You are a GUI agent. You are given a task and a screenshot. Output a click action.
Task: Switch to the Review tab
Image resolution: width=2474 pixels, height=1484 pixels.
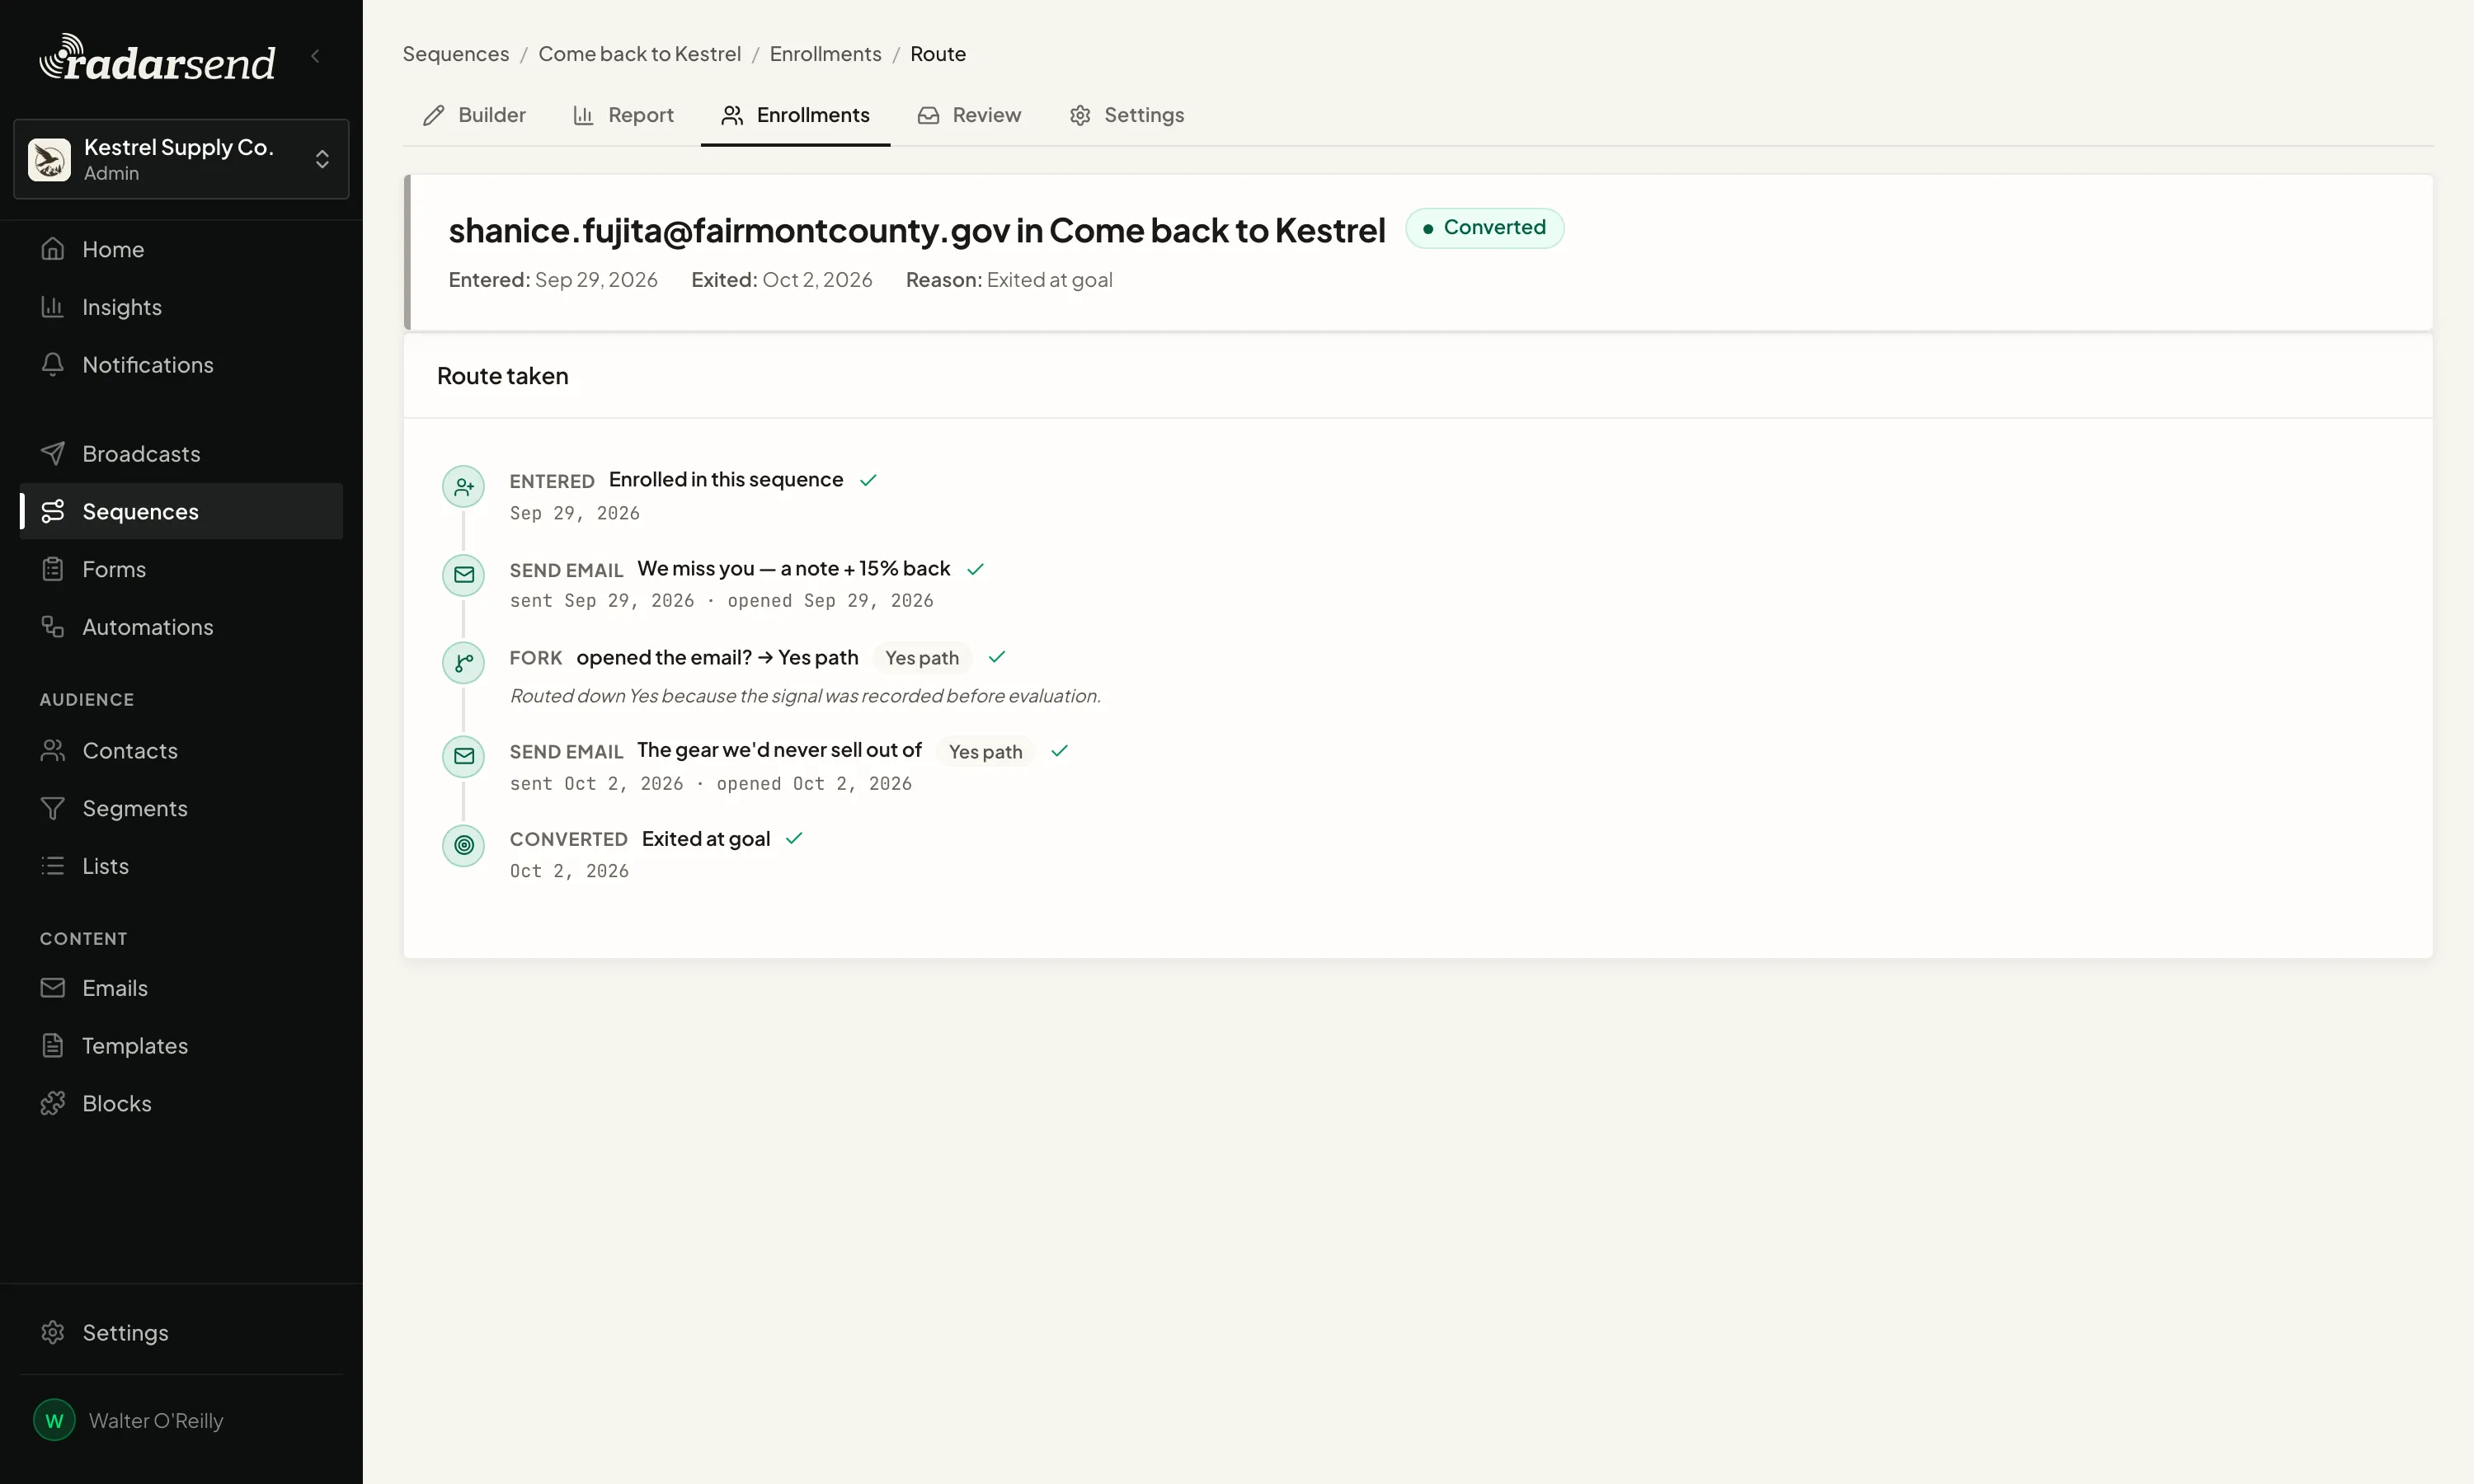[x=969, y=115]
